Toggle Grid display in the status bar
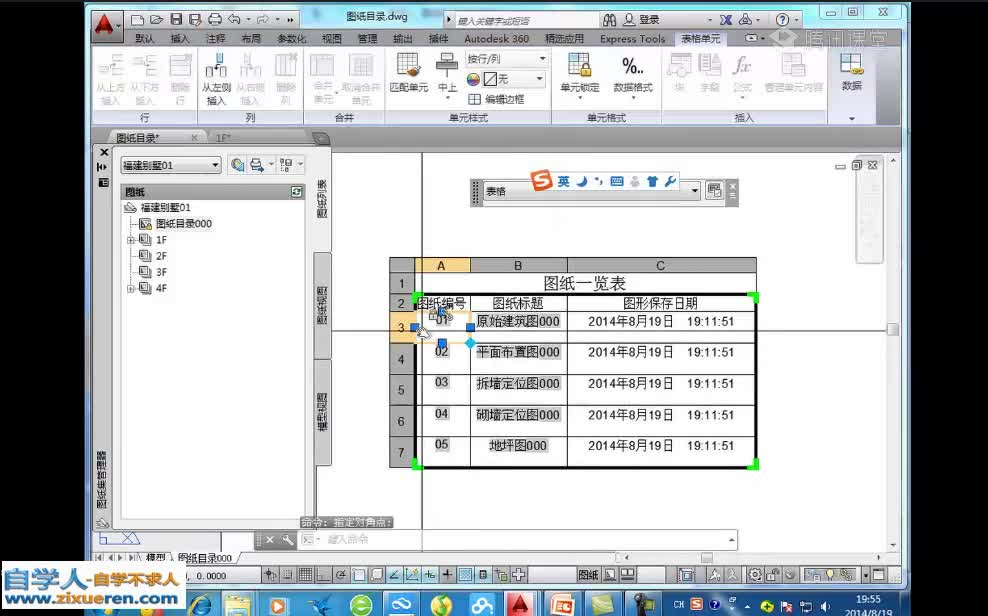The width and height of the screenshot is (988, 616). (x=306, y=574)
